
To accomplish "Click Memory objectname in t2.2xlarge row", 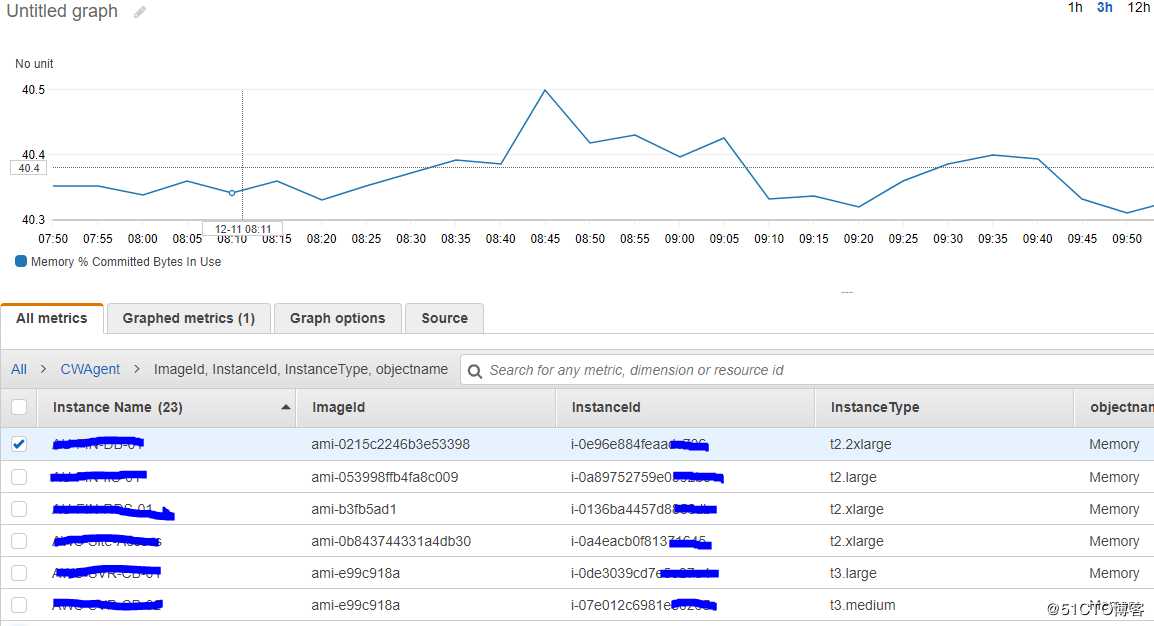I will [x=1114, y=444].
